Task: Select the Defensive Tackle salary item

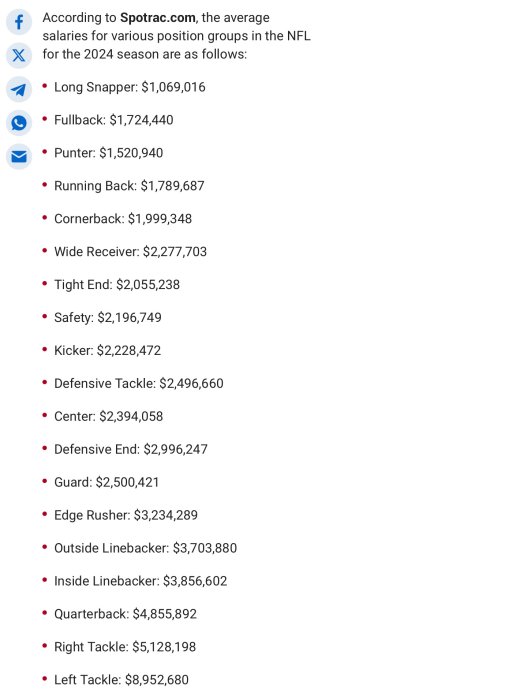Action: [x=138, y=383]
